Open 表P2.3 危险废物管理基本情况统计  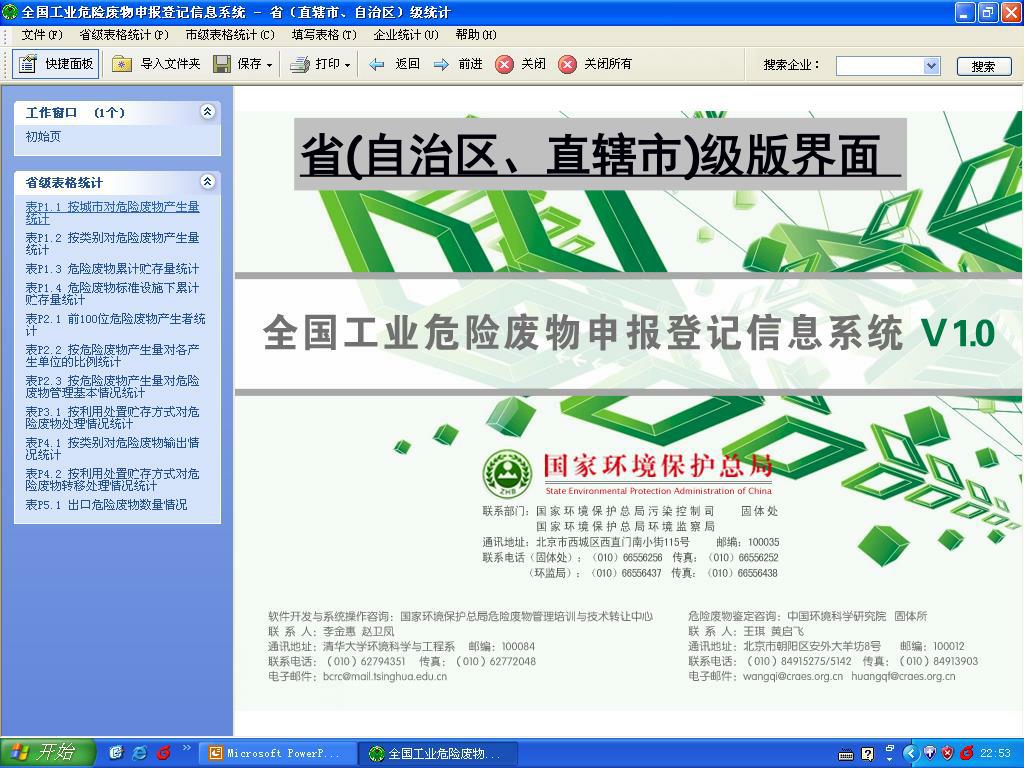tap(112, 386)
